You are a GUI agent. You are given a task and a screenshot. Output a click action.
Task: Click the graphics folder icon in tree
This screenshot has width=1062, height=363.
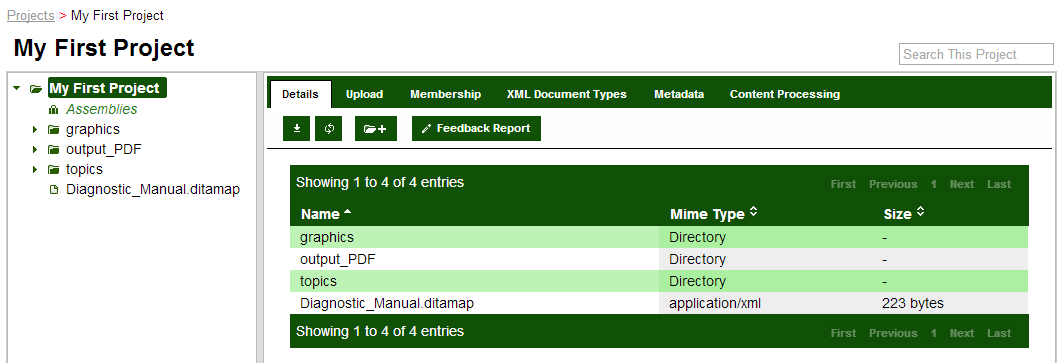click(54, 129)
